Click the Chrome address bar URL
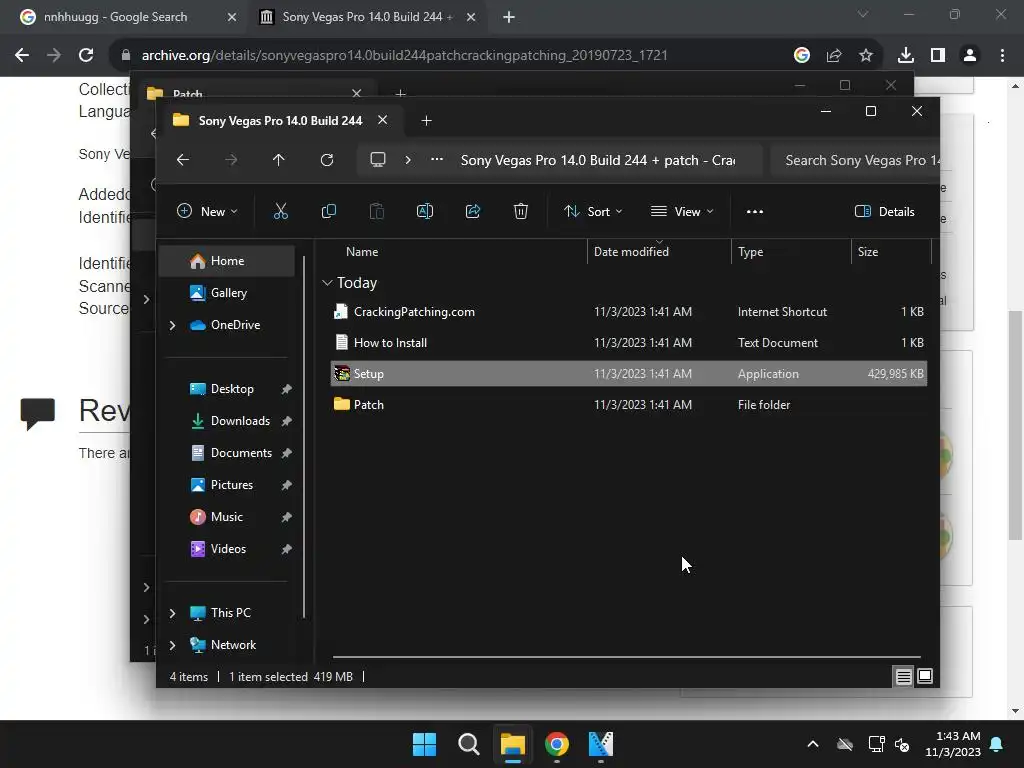Viewport: 1024px width, 768px height. [x=404, y=56]
